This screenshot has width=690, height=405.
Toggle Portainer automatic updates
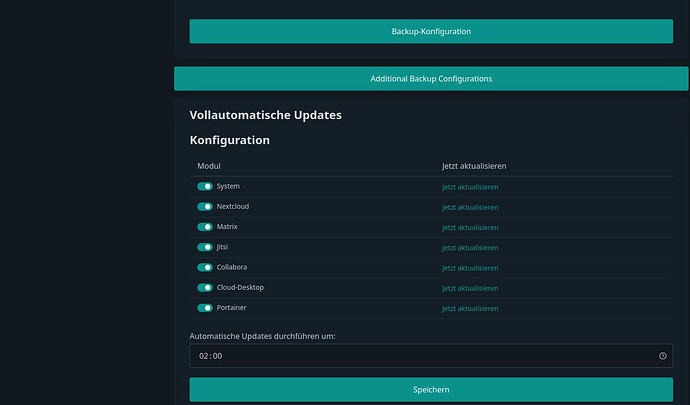click(x=205, y=308)
